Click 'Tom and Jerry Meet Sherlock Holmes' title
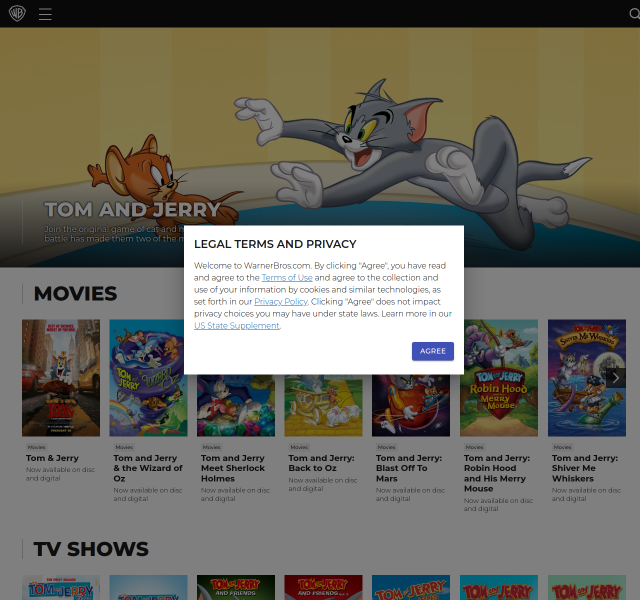640x600 pixels. point(233,468)
